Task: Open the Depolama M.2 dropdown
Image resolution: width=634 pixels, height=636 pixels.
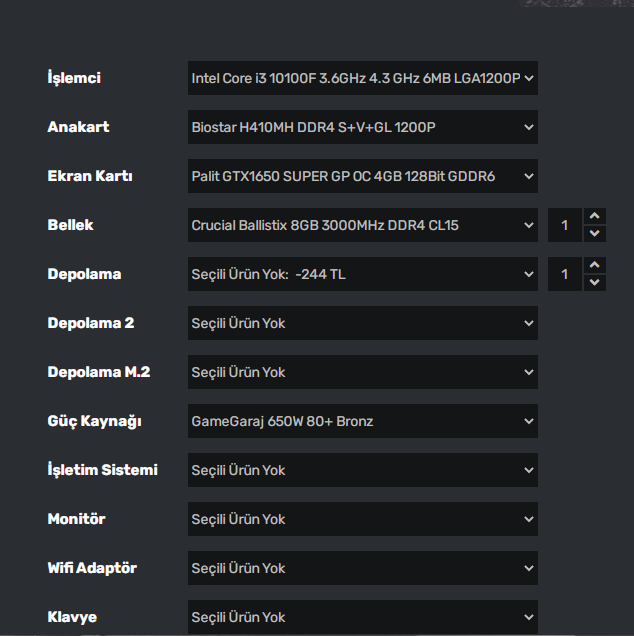Action: tap(362, 372)
